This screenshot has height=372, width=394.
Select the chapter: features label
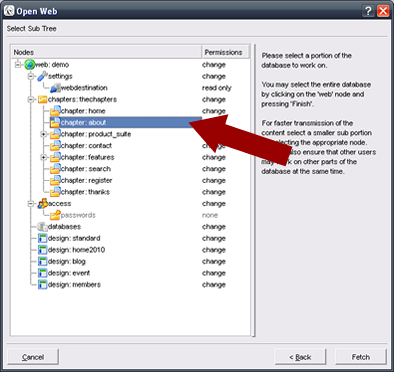(x=87, y=157)
